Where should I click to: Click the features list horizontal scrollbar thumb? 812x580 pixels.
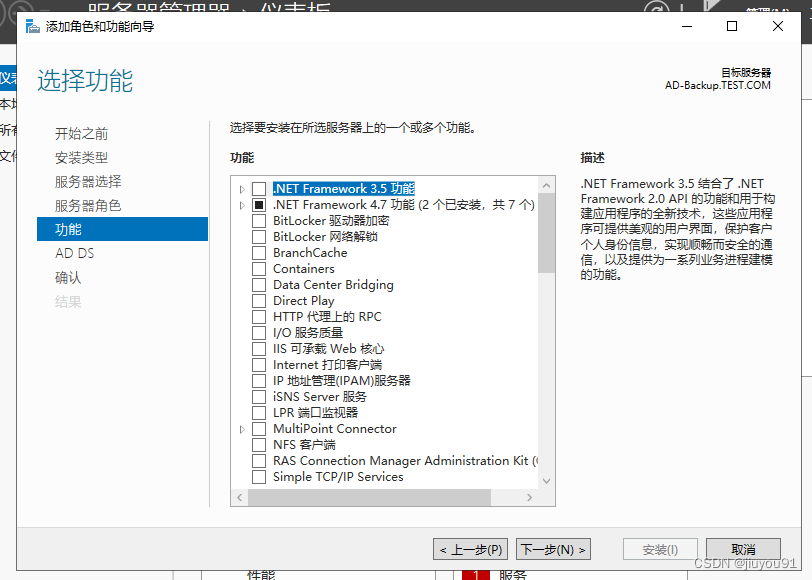[x=369, y=498]
